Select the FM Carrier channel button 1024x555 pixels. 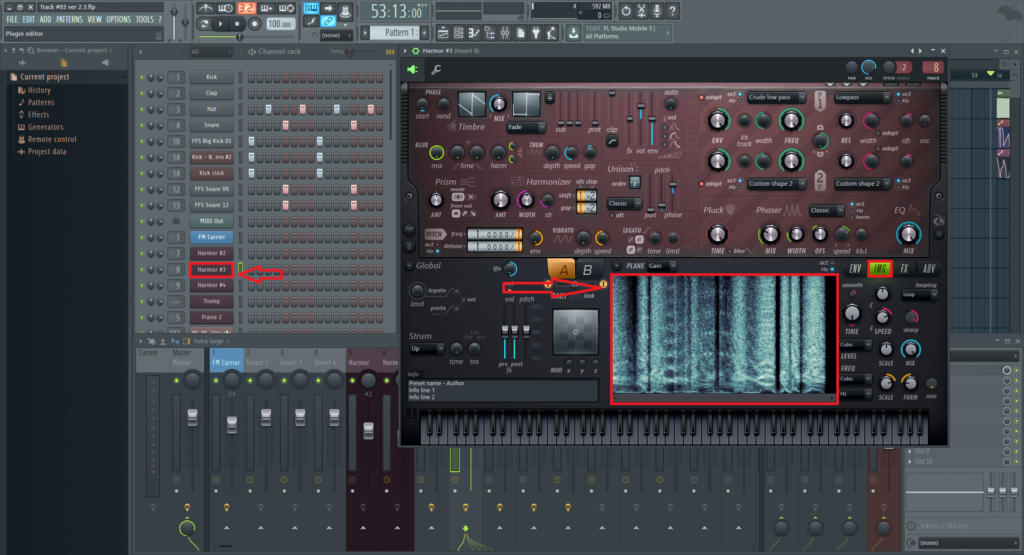(211, 237)
